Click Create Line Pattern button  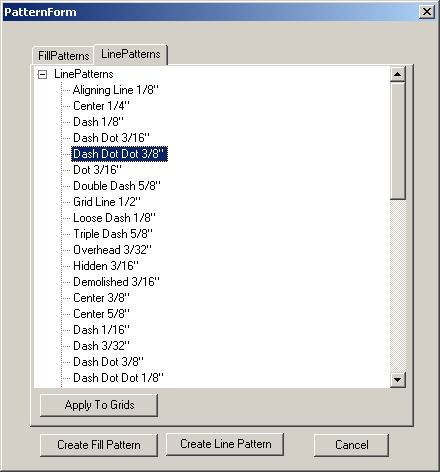(225, 444)
